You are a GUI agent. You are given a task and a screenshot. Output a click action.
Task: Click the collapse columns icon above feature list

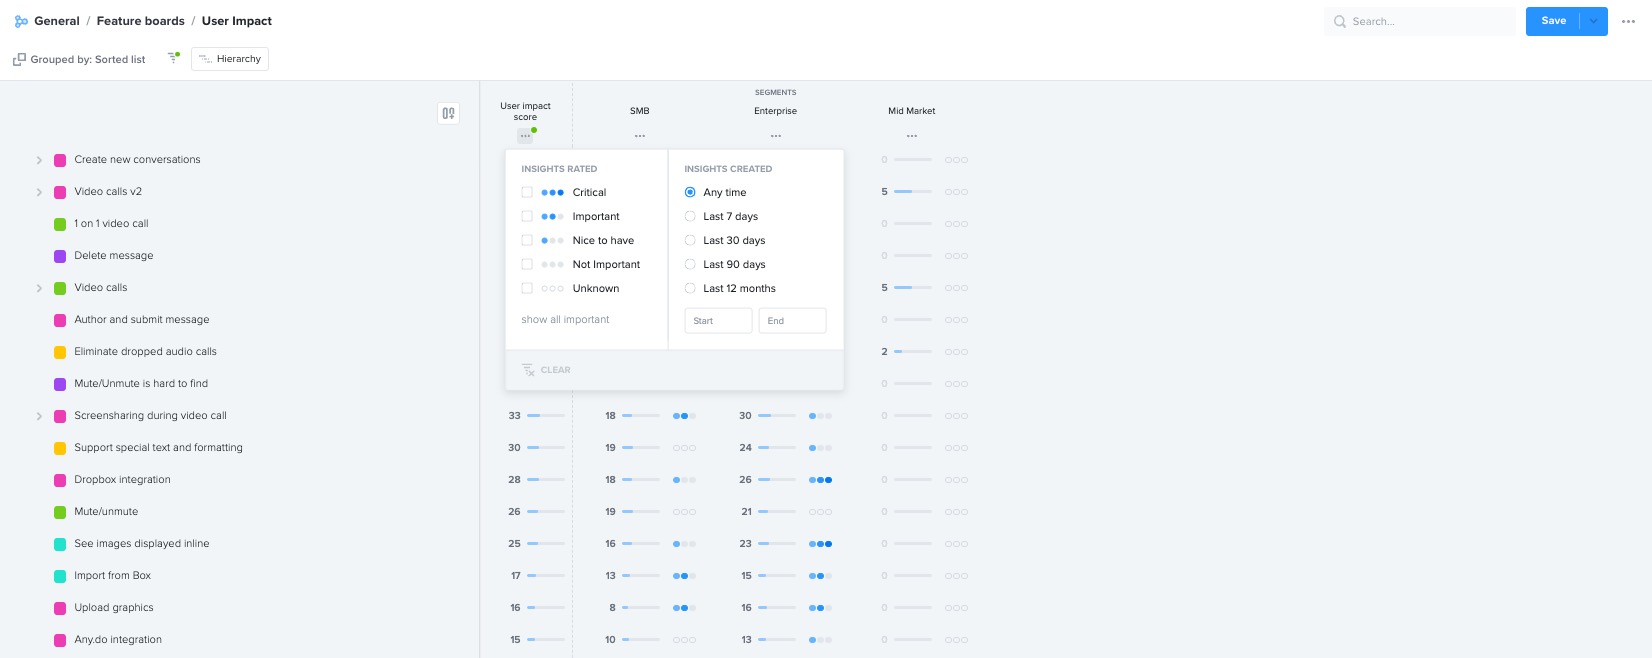[x=448, y=114]
